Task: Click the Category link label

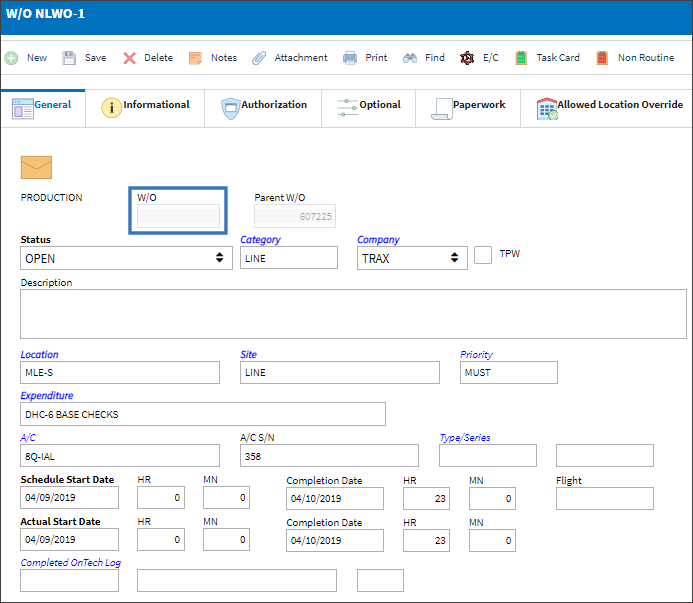Action: coord(260,240)
